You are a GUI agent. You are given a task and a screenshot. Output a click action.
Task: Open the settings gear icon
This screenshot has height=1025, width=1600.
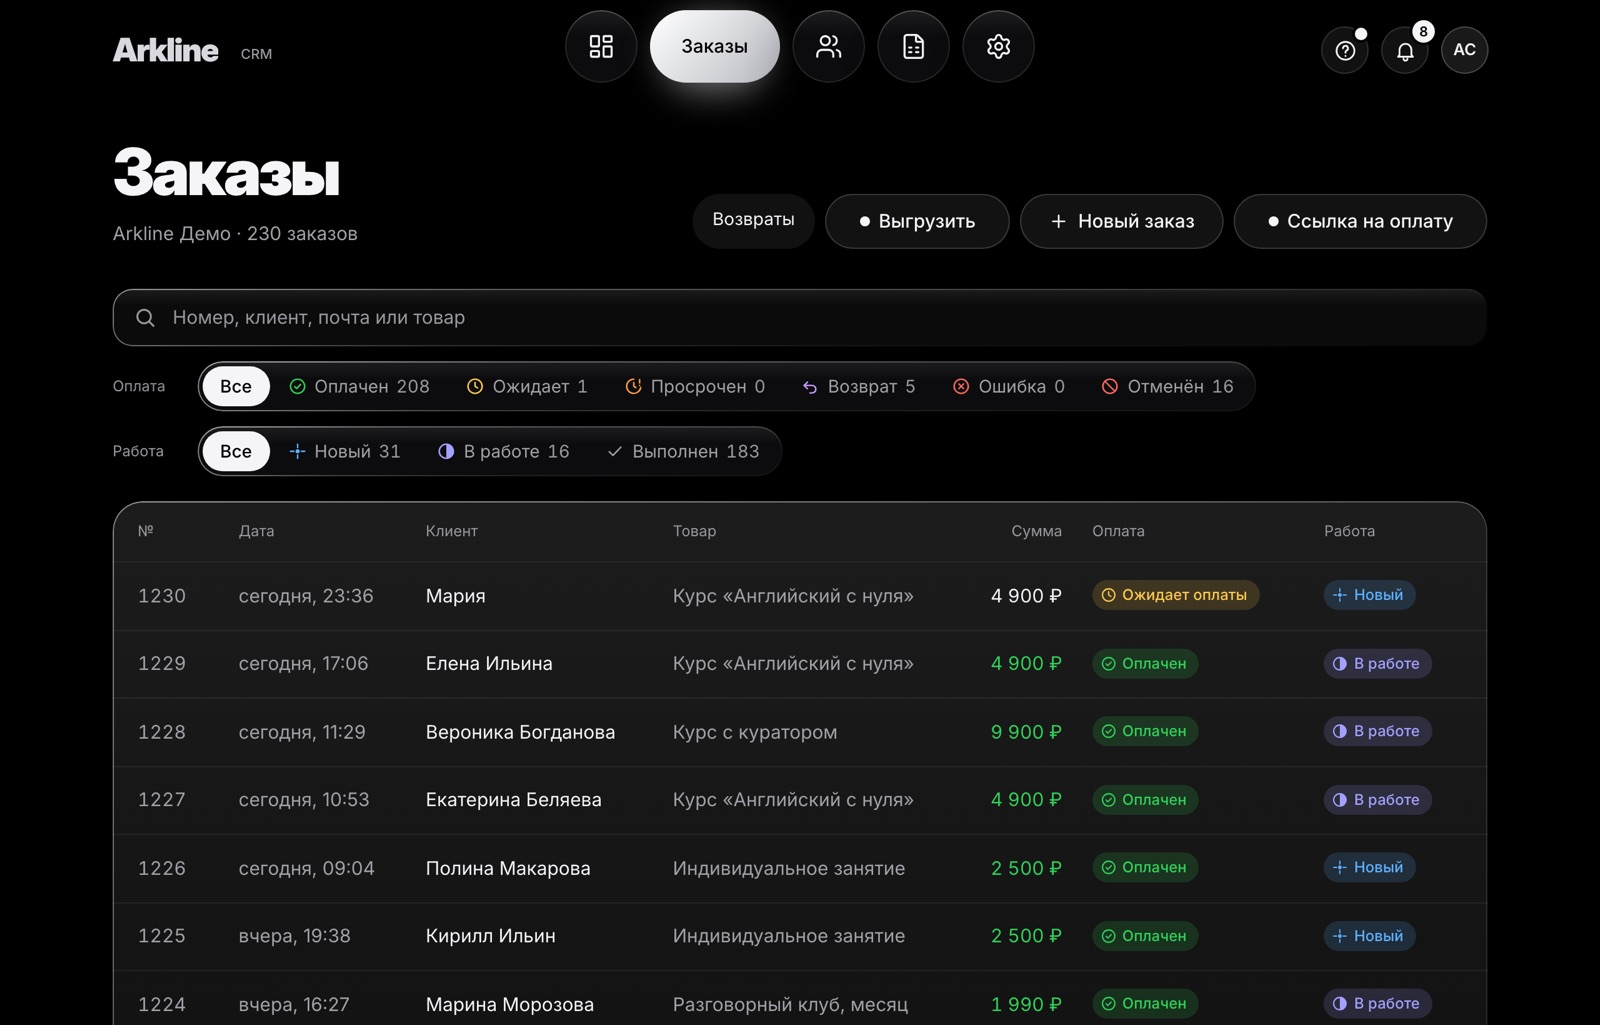(x=998, y=47)
